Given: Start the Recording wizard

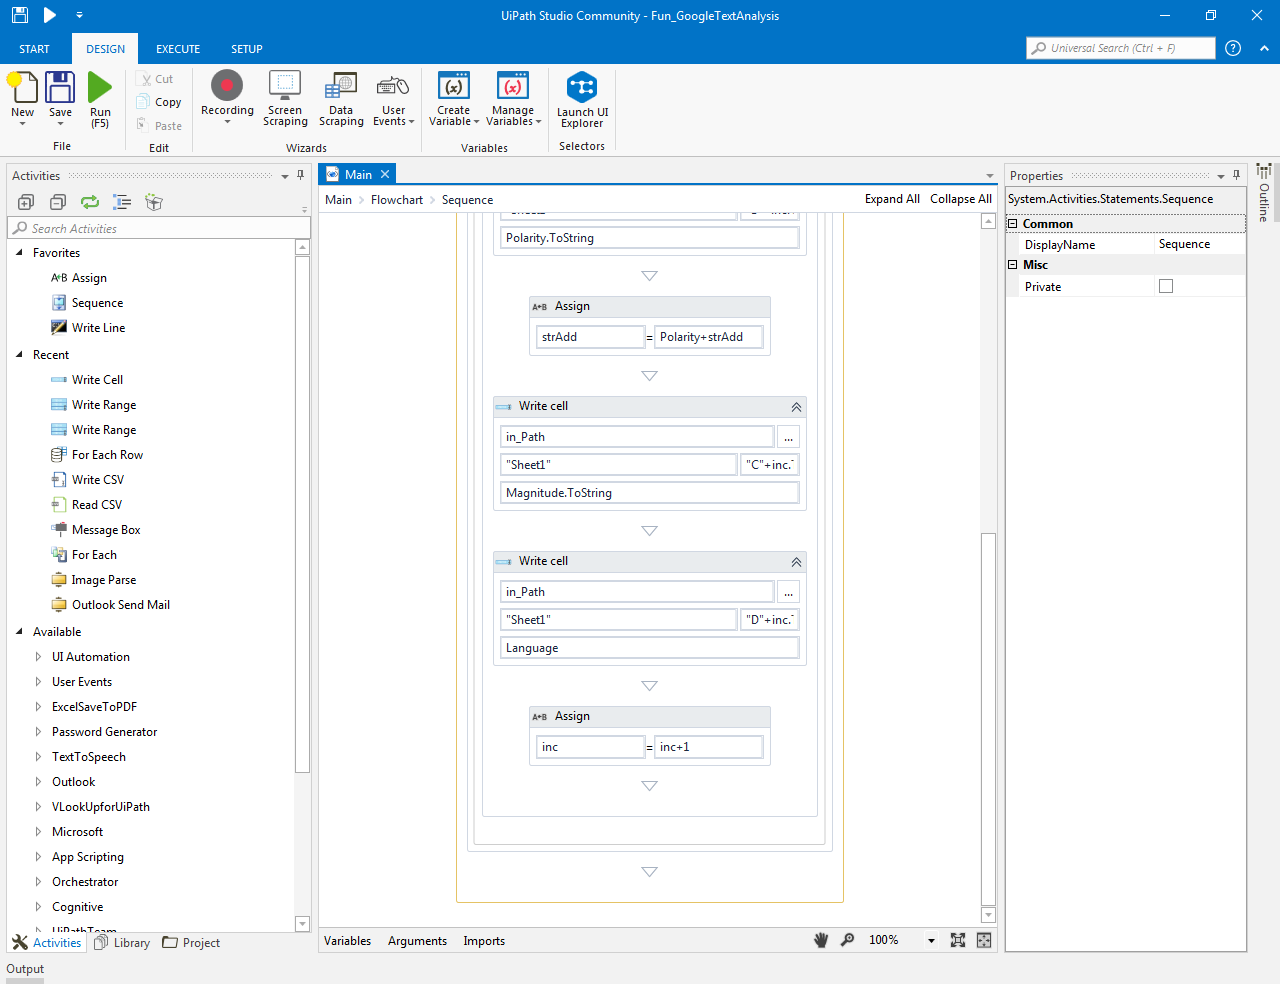Looking at the screenshot, I should point(227,97).
